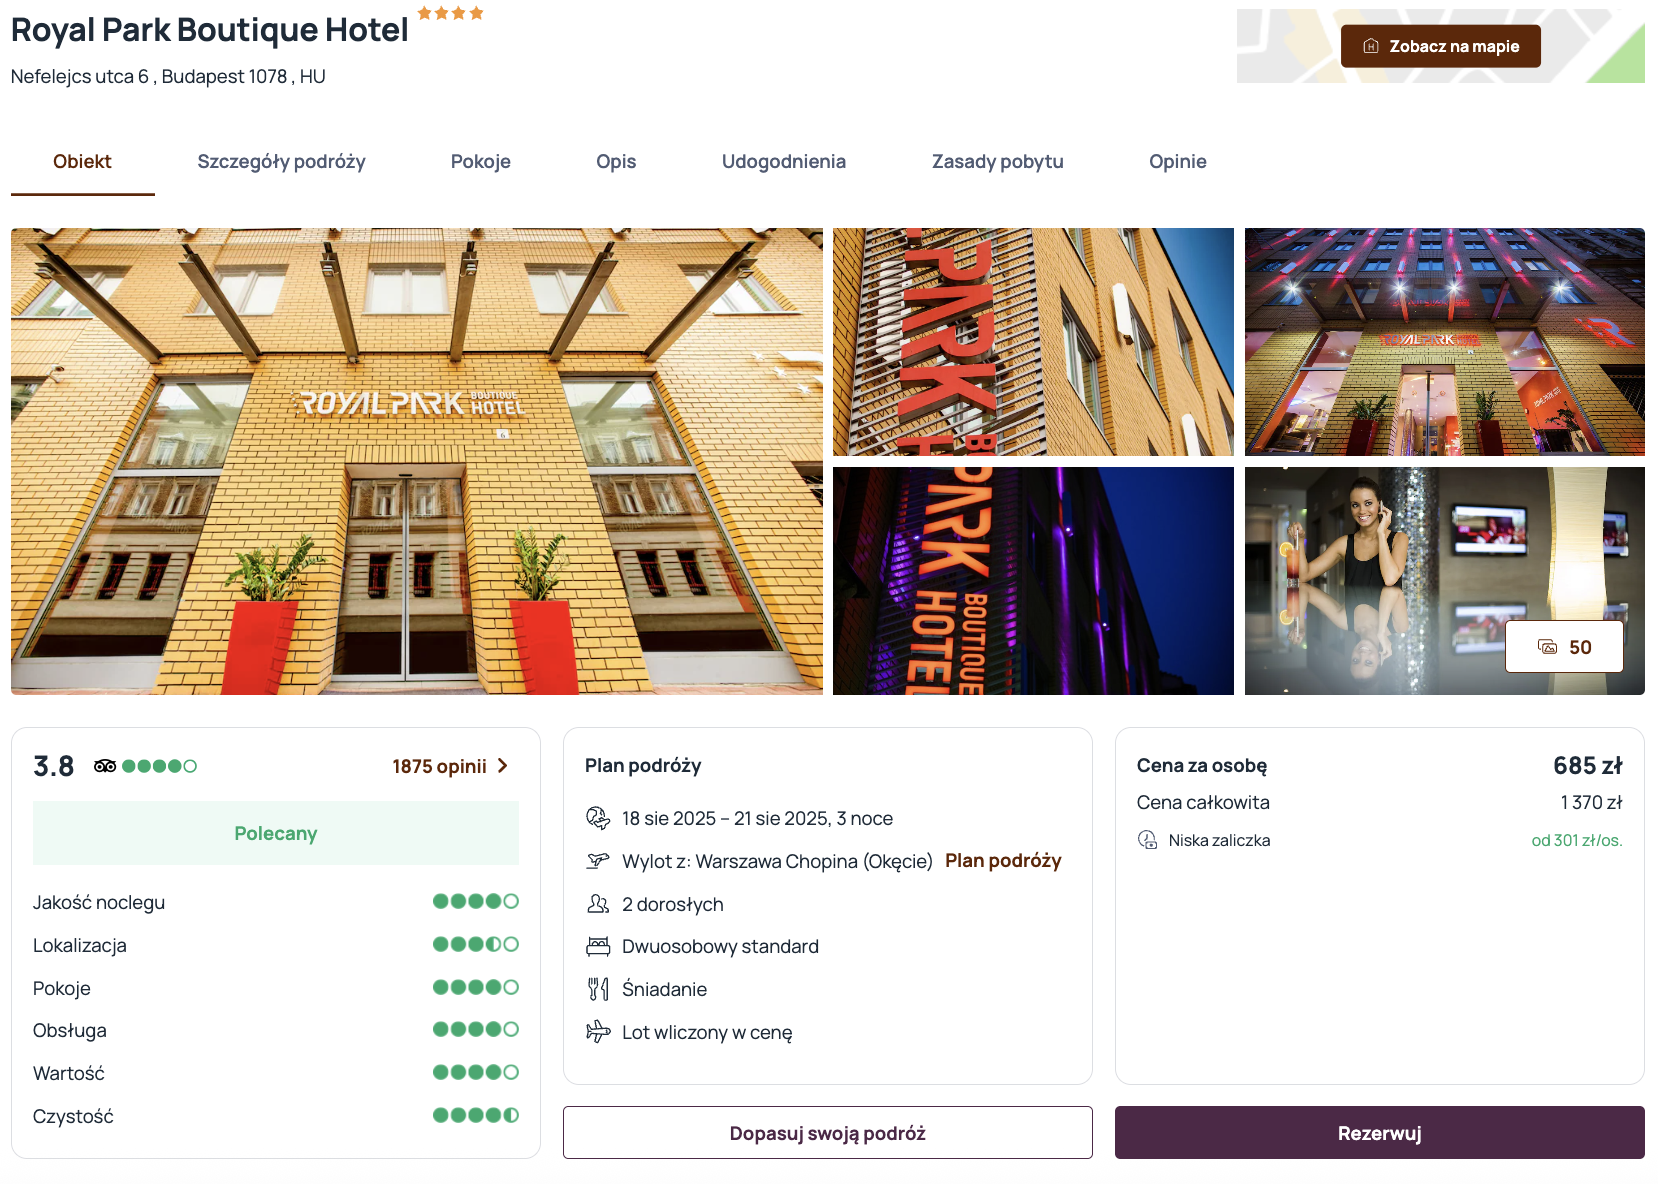Open the night-time hotel entrance photo

(x=1444, y=342)
